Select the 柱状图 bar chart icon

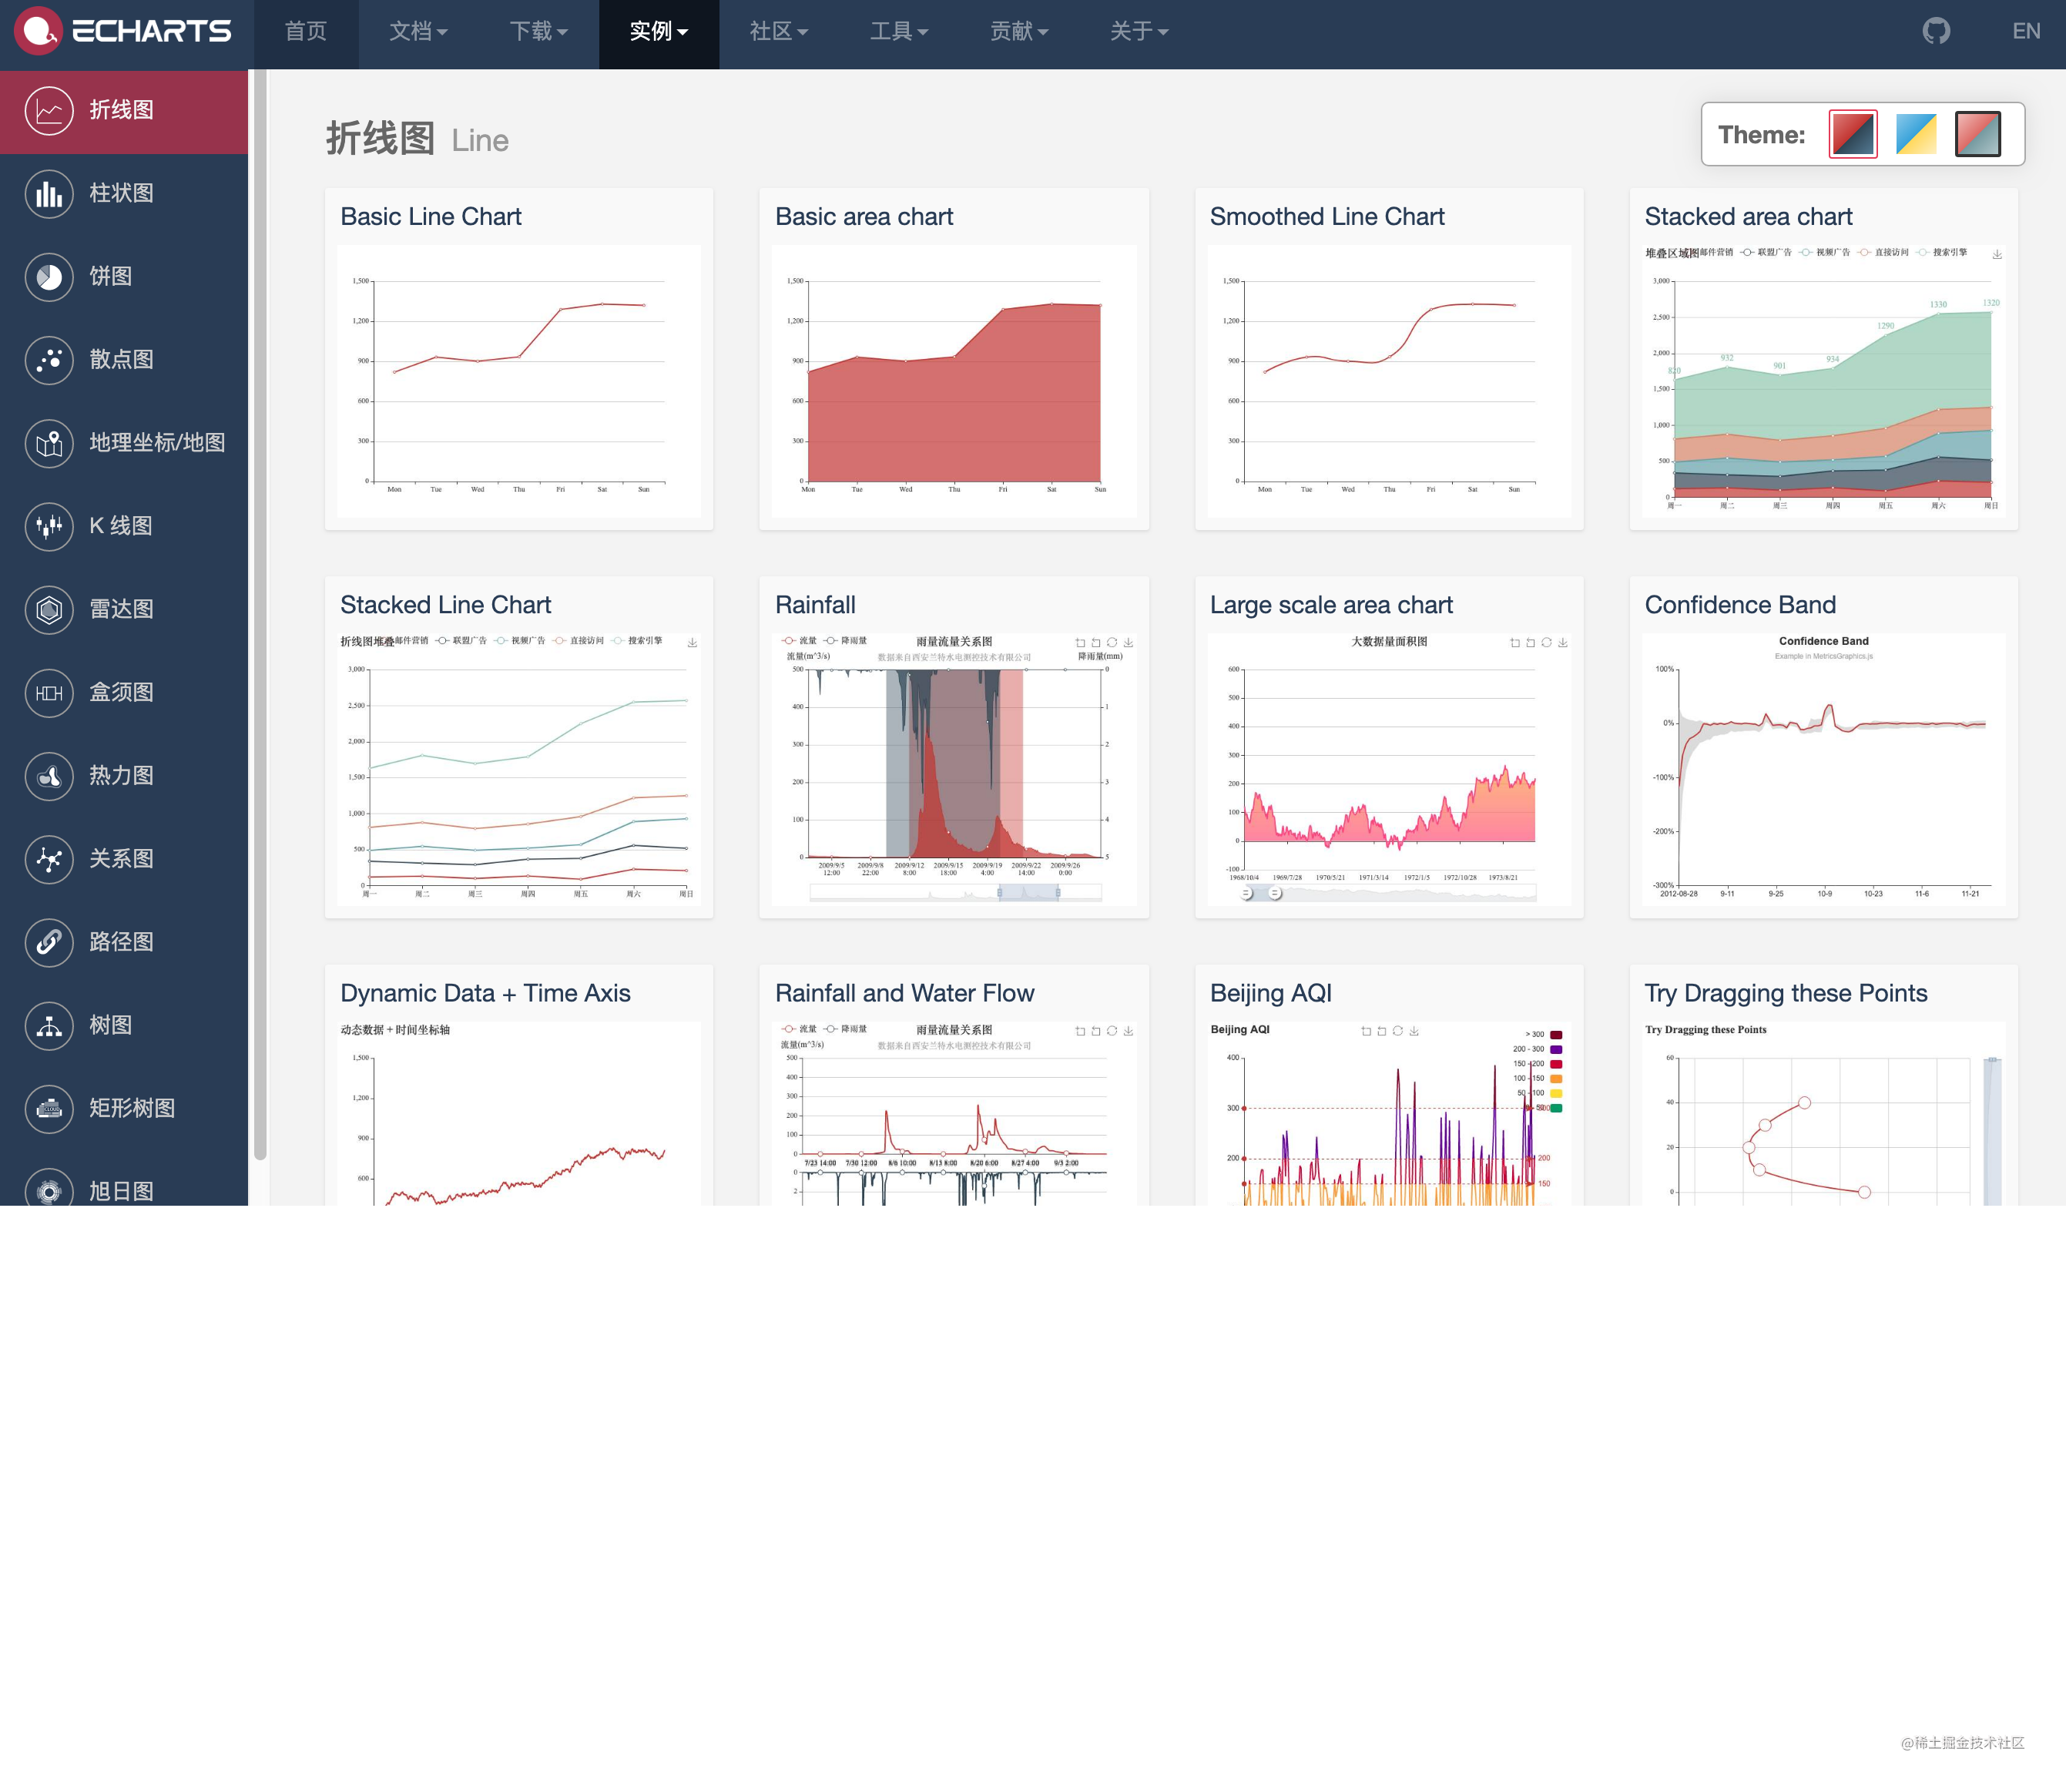click(49, 193)
